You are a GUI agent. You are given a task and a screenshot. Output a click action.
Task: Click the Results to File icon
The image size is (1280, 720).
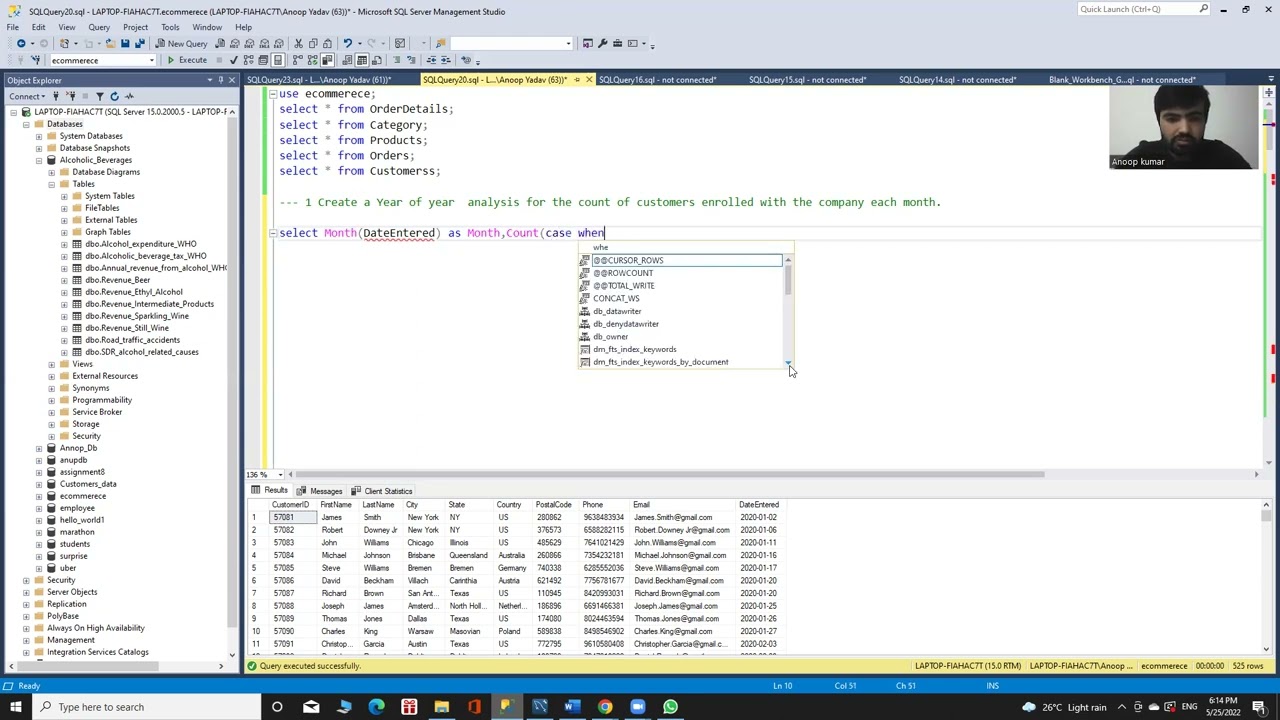point(377,60)
